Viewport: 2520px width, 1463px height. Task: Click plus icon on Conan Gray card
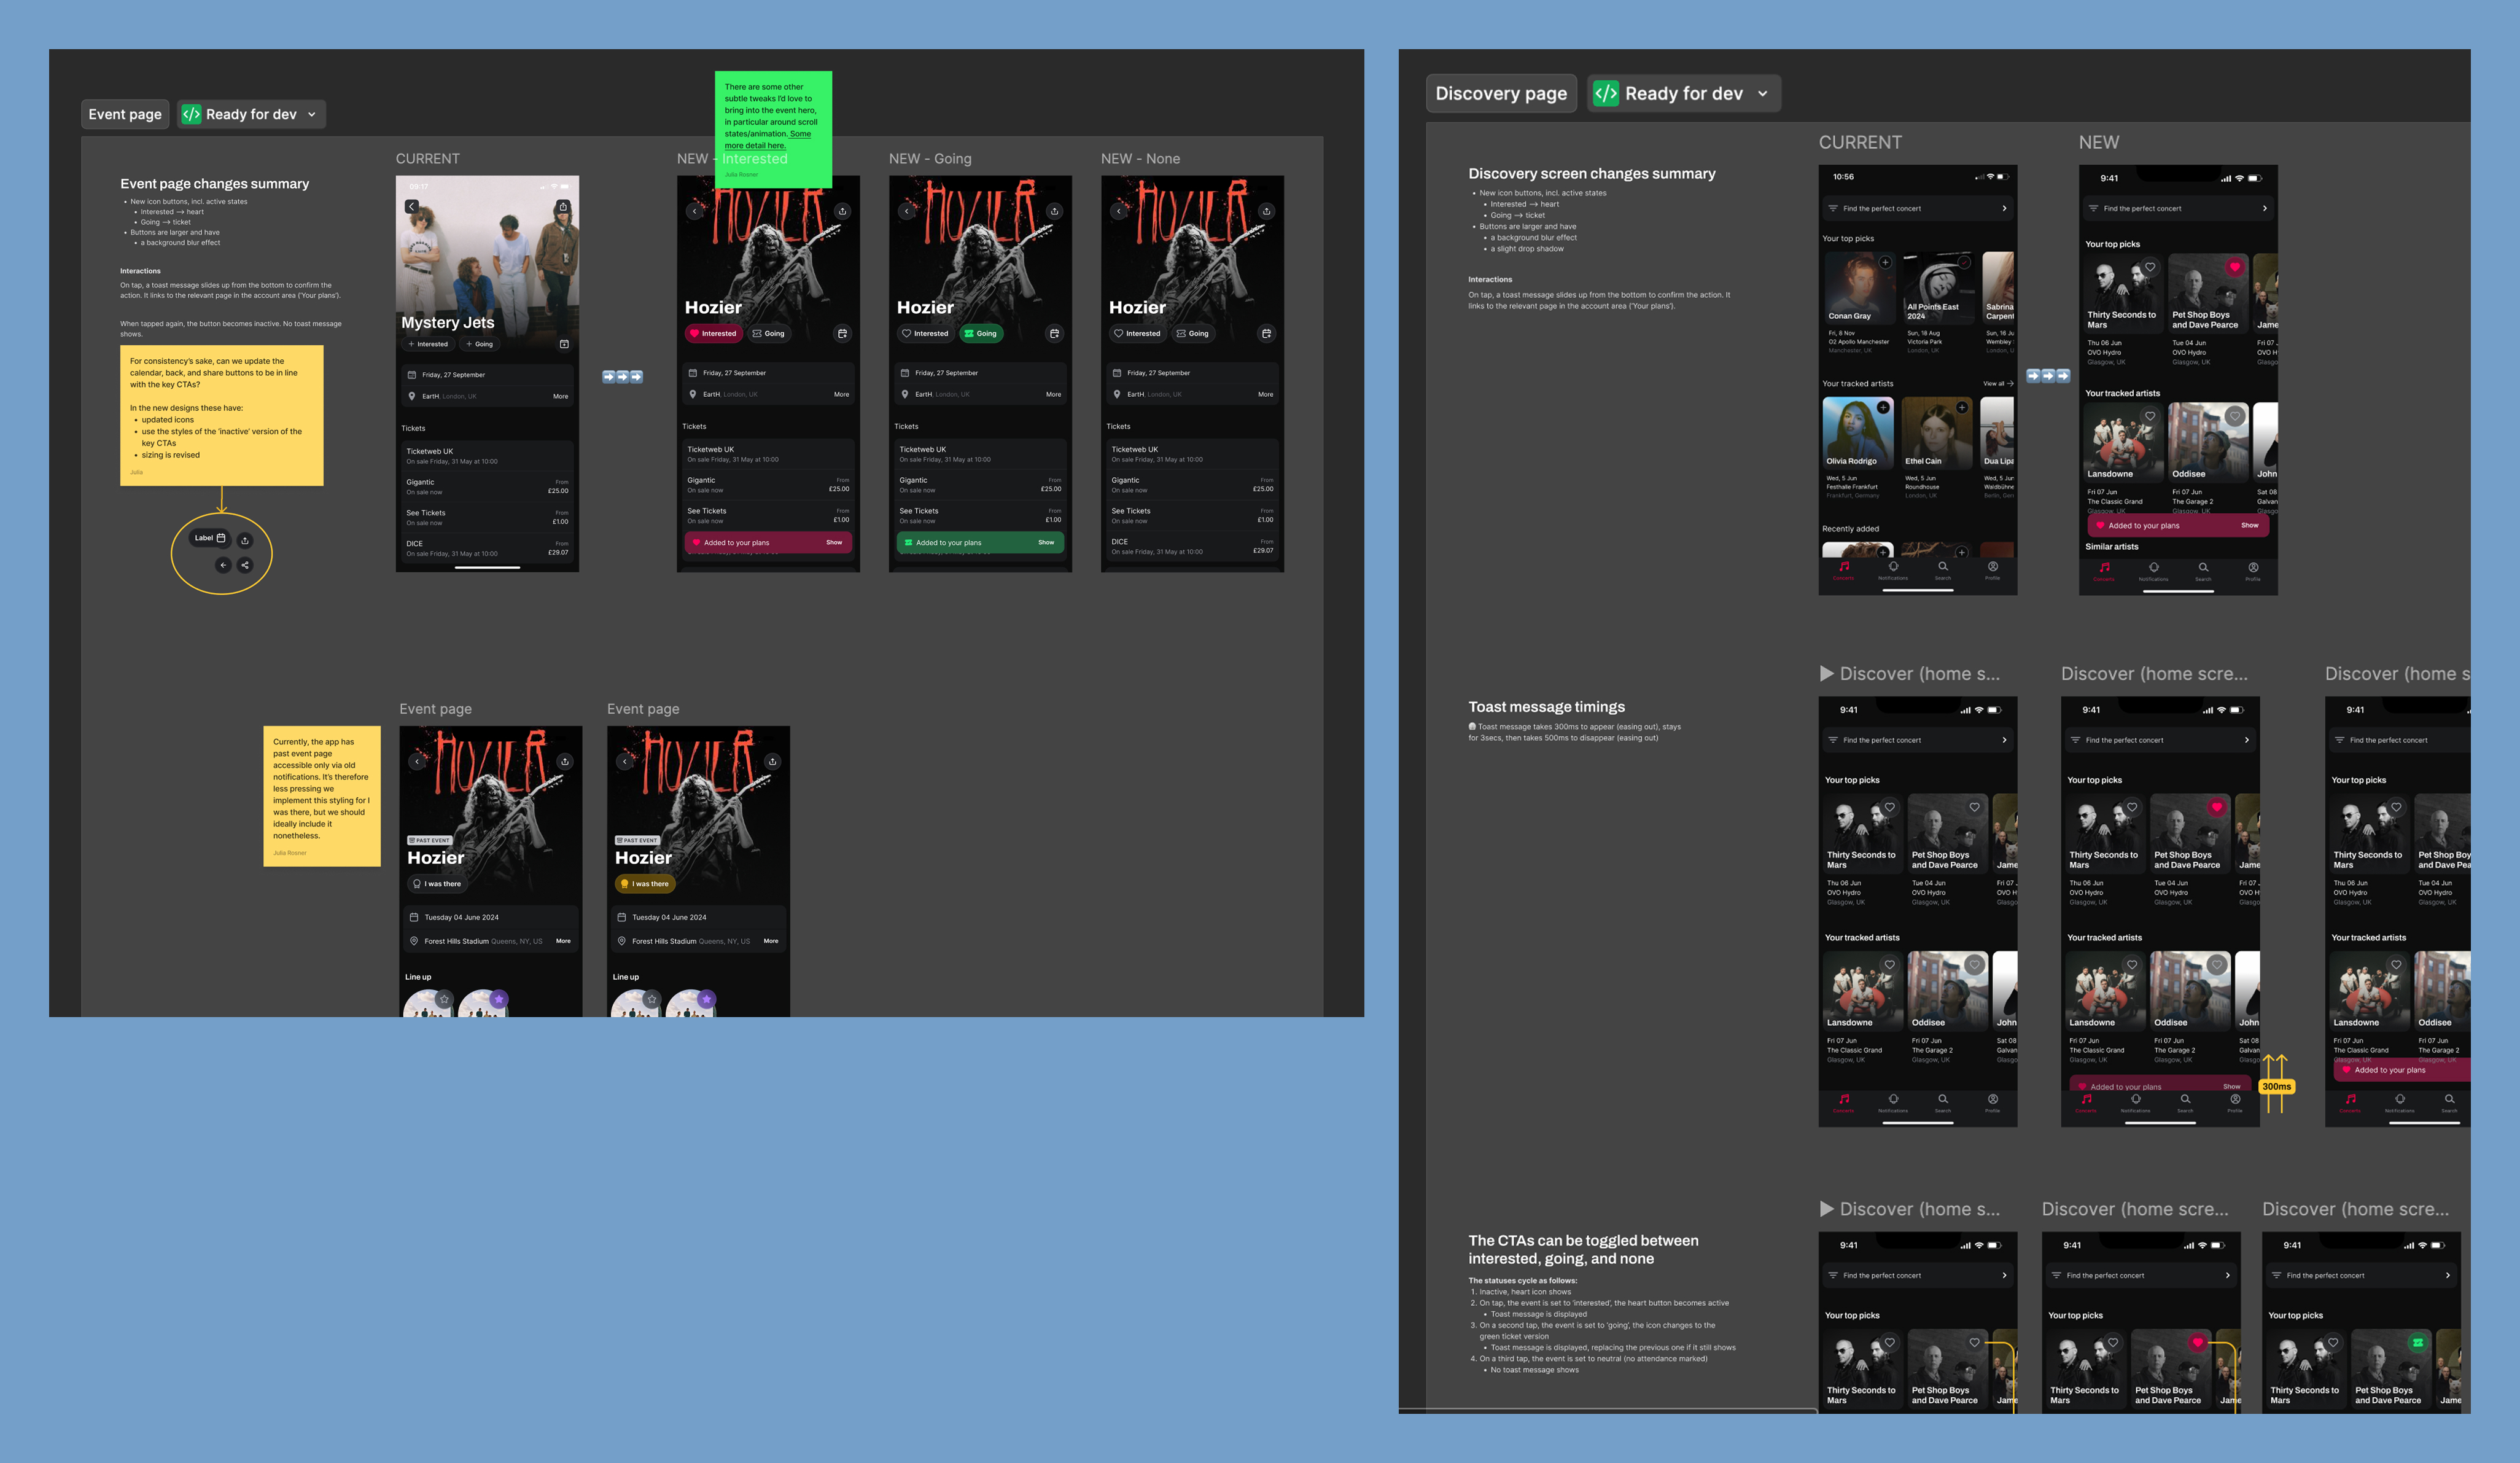(1885, 262)
